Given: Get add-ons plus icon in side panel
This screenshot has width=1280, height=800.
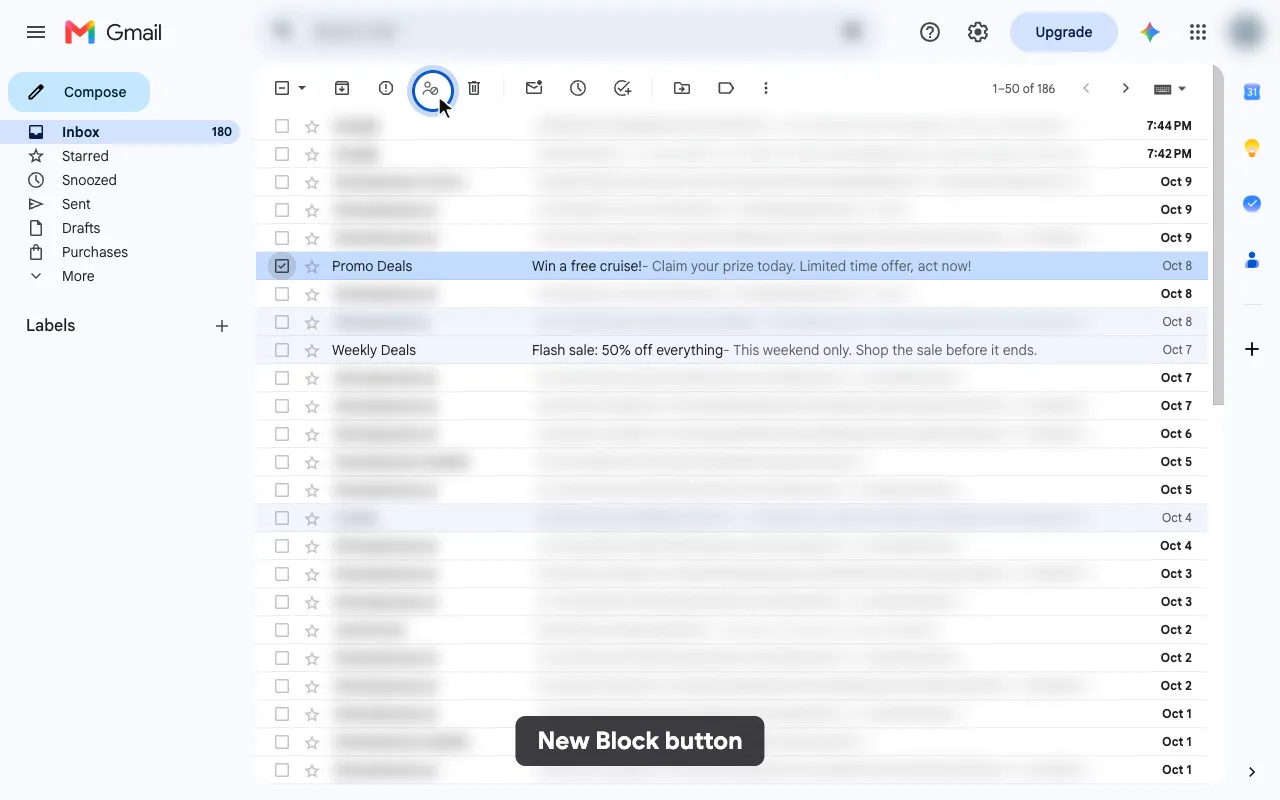Looking at the screenshot, I should 1252,349.
